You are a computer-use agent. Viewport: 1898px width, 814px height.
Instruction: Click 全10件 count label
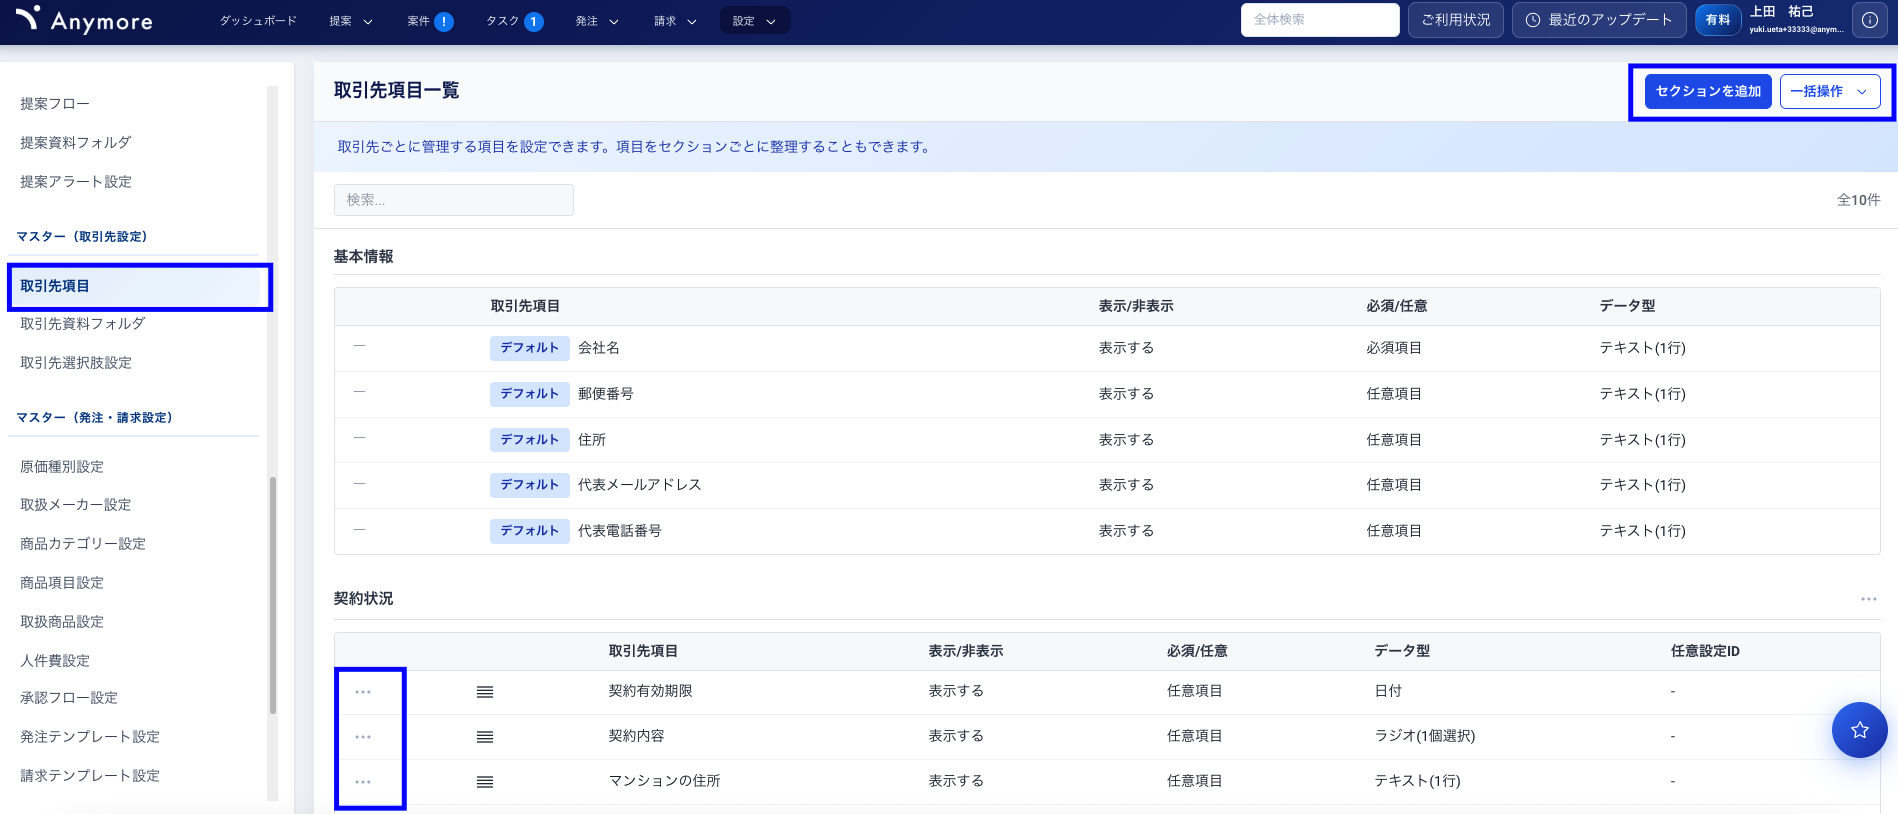(1858, 200)
